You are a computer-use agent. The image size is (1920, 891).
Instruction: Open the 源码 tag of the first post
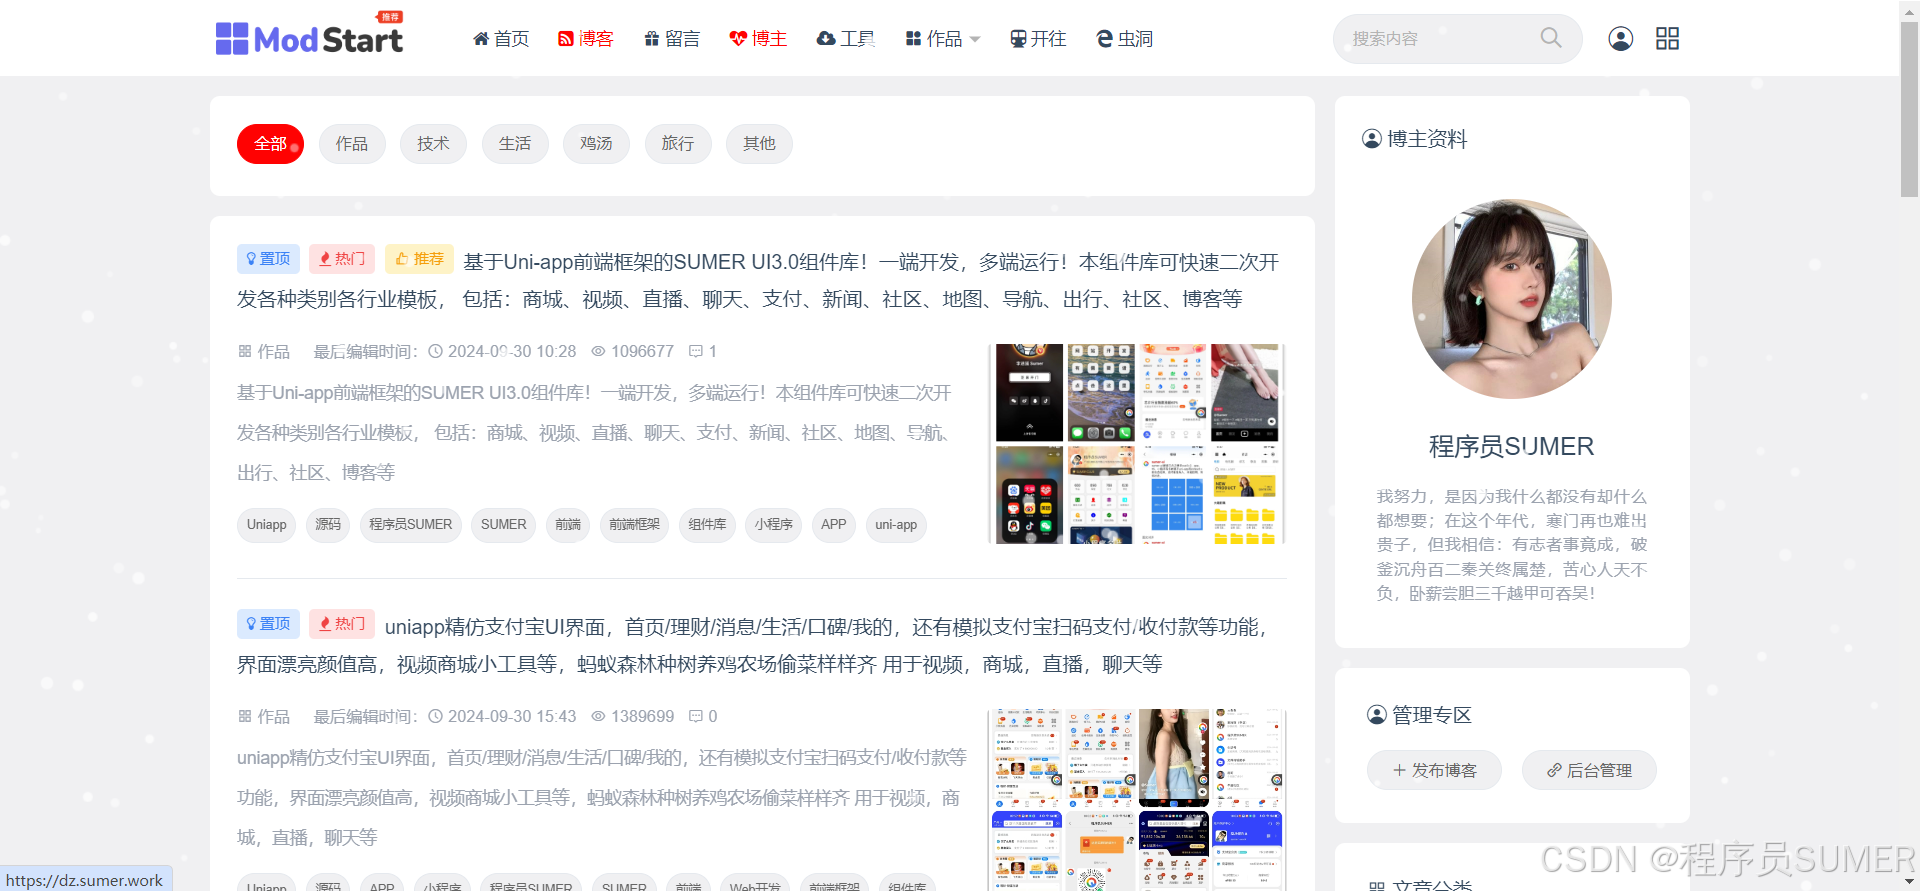[x=328, y=525]
